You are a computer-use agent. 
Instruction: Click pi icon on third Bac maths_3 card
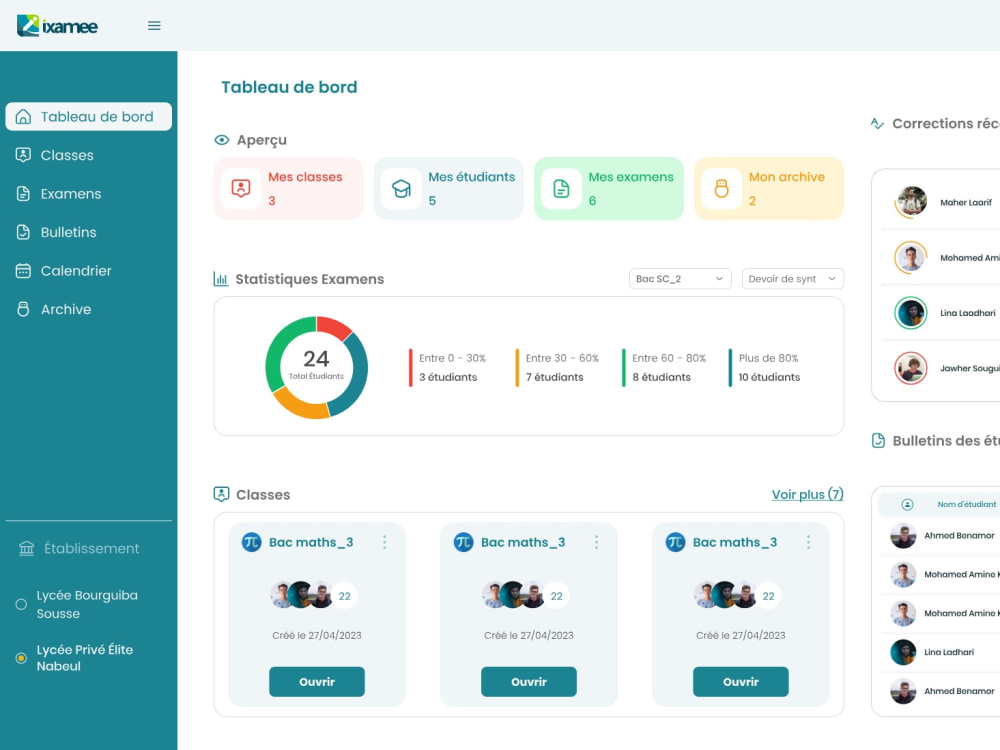point(675,542)
